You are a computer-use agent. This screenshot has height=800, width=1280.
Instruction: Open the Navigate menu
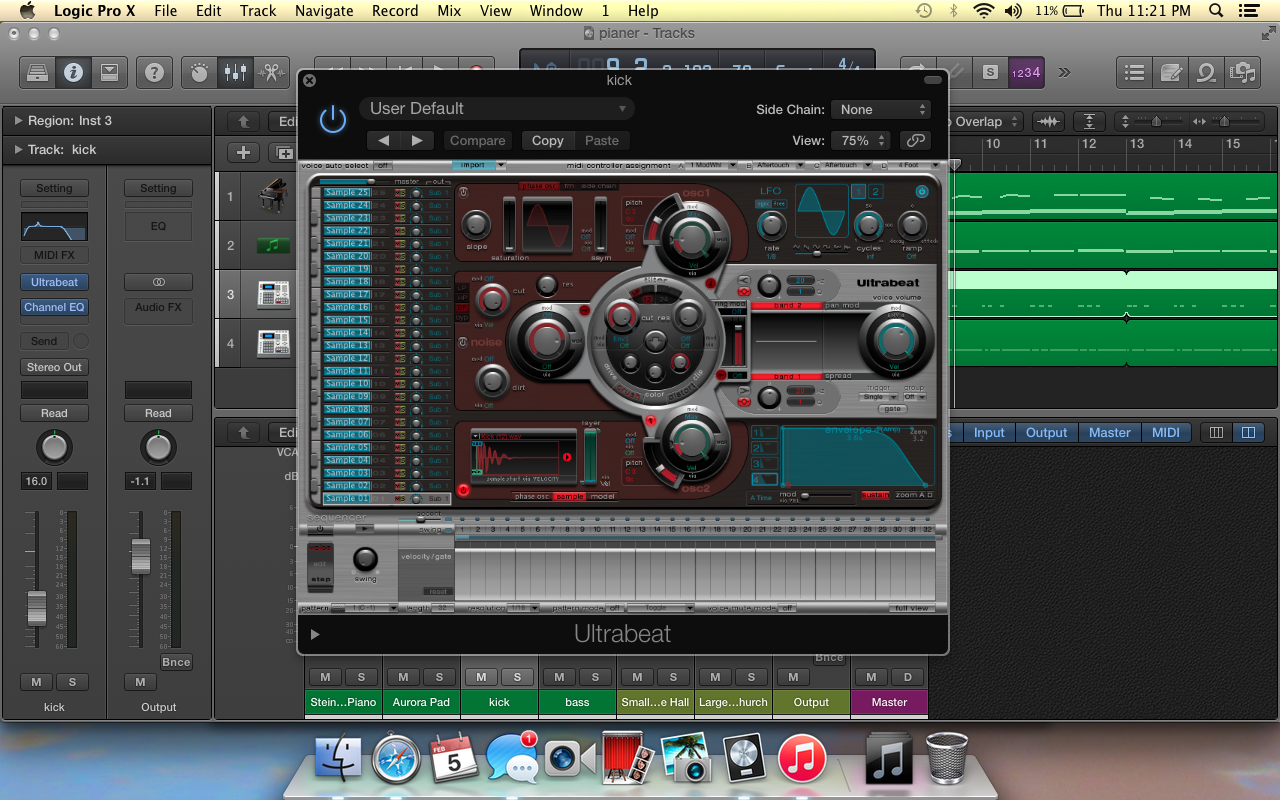tap(324, 11)
